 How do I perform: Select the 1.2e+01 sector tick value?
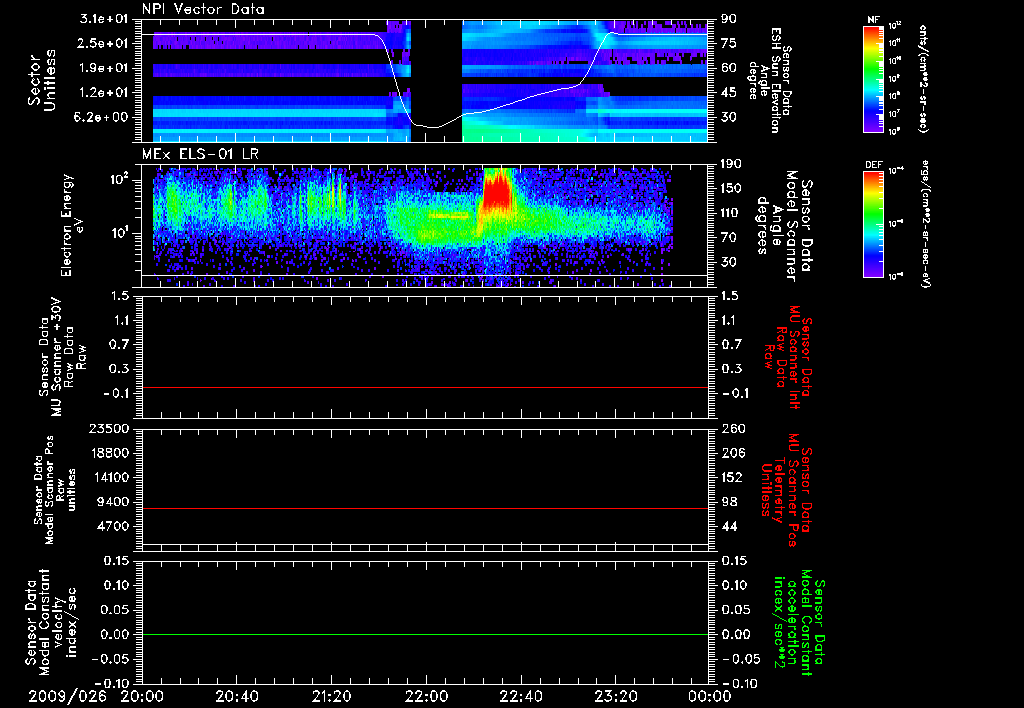pos(104,93)
